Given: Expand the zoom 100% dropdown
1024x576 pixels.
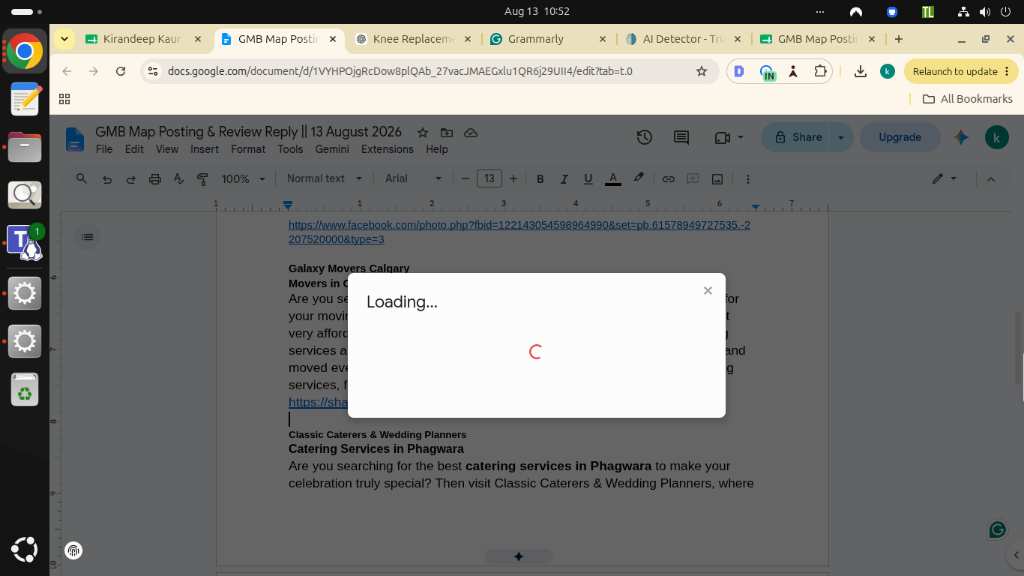Looking at the screenshot, I should [x=243, y=179].
